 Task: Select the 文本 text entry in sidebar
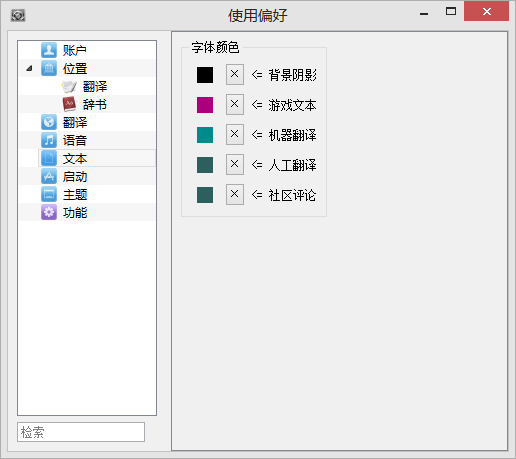[97, 158]
